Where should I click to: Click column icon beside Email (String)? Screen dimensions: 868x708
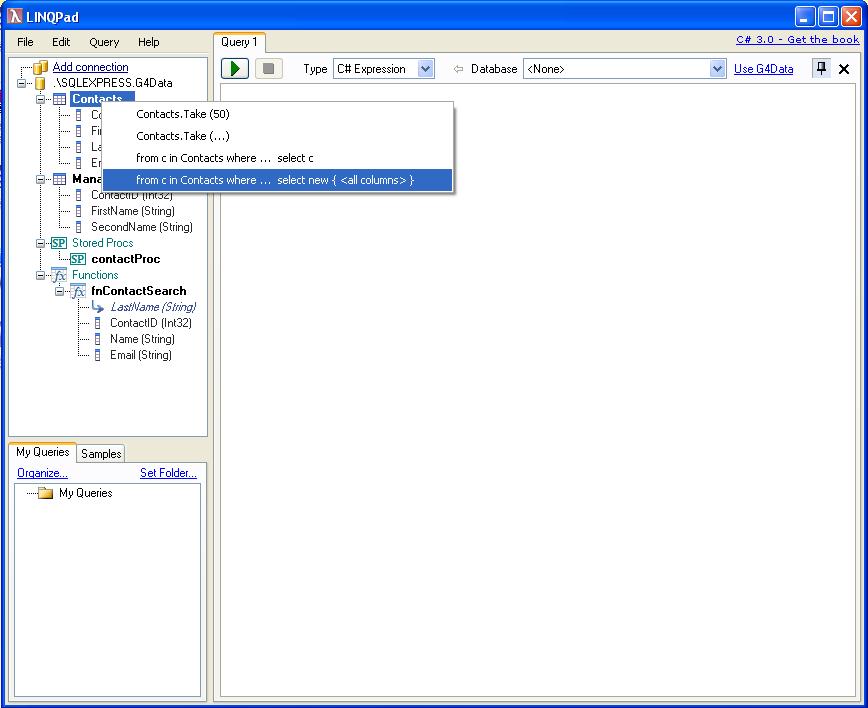[x=97, y=355]
